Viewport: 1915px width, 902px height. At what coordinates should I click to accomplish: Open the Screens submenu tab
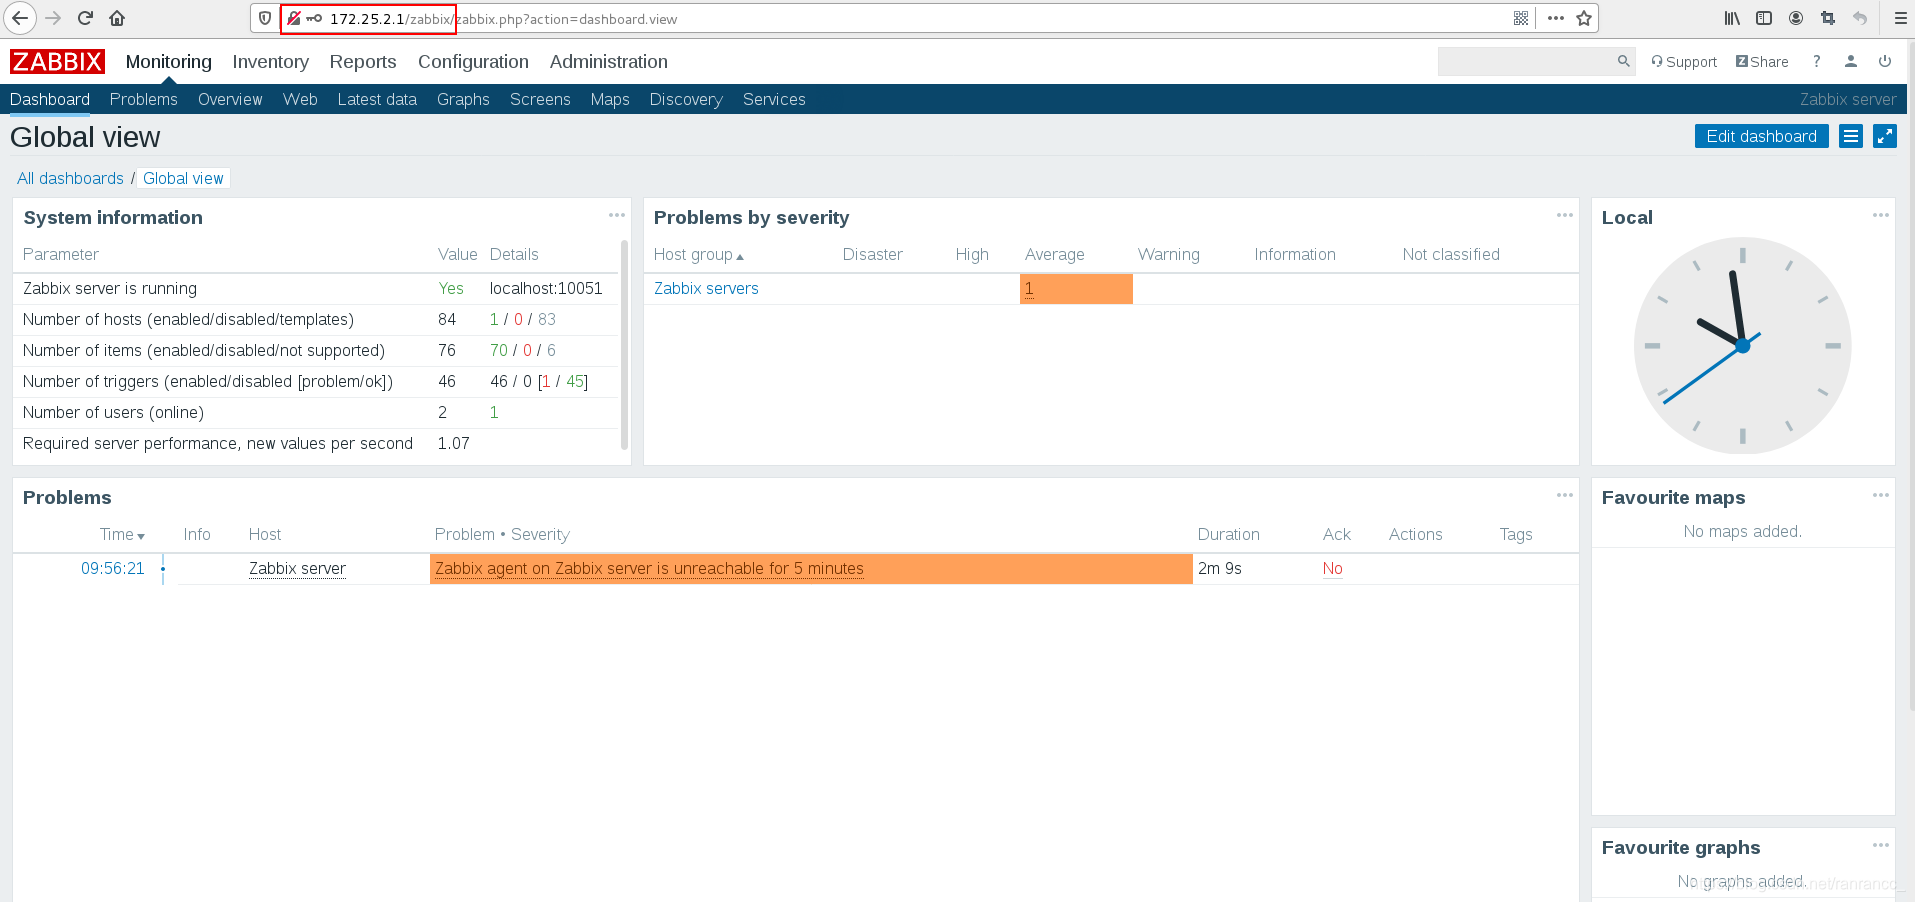(x=540, y=99)
